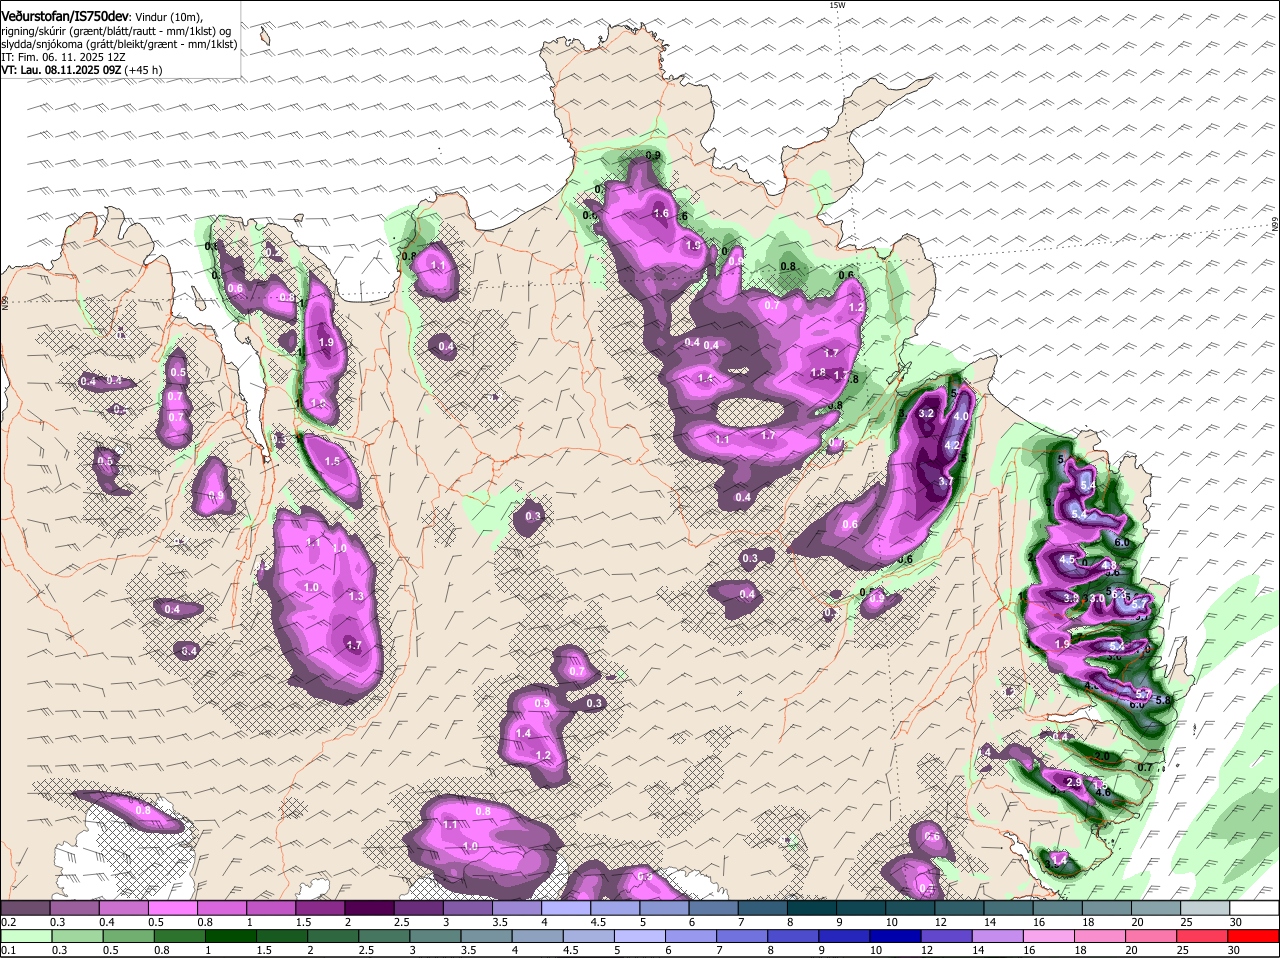Click the 3.2 precipitation value on the map
The height and width of the screenshot is (958, 1280).
pos(926,413)
